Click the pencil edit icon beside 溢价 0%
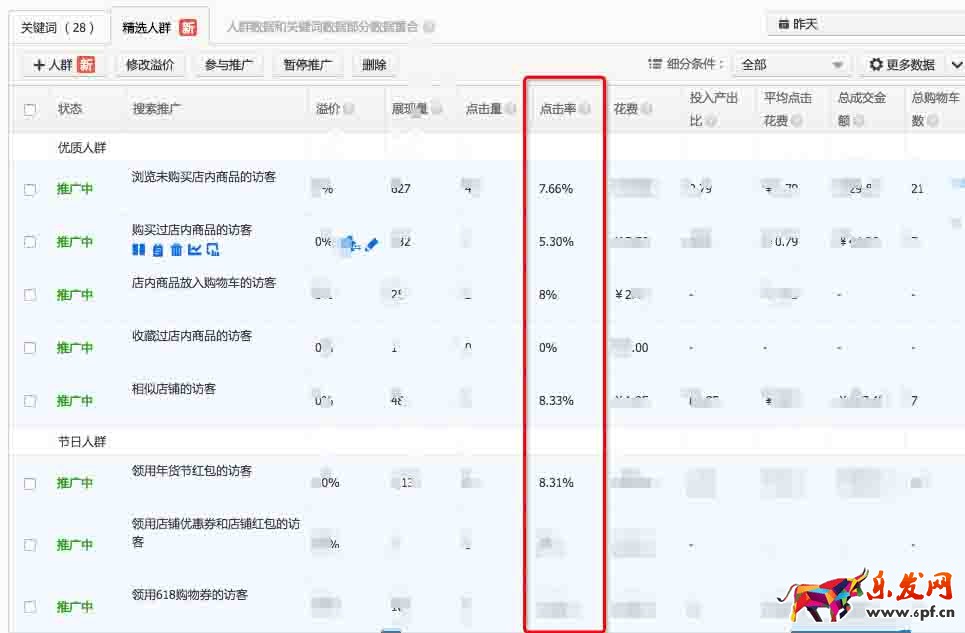Screen dimensions: 965x633 tap(371, 243)
